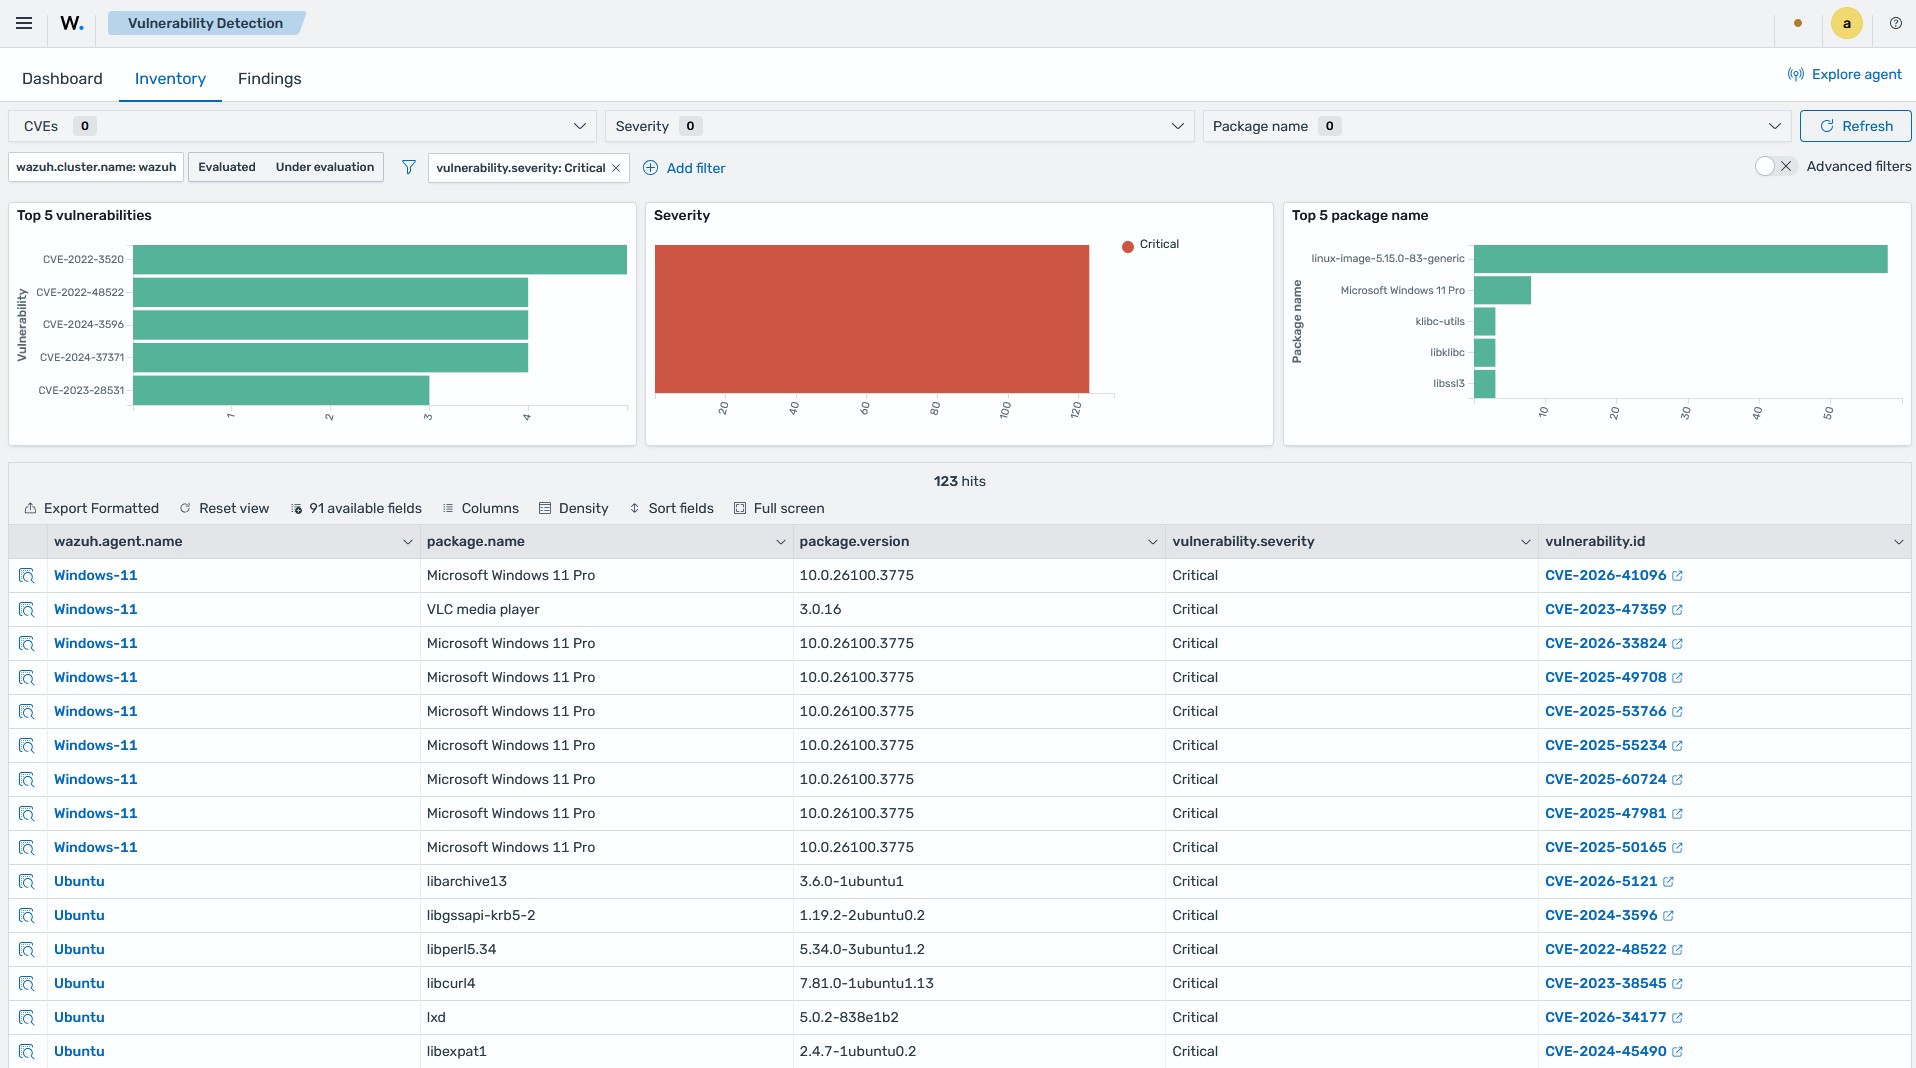1916x1068 pixels.
Task: Click the CVE-2022-3520 chart bar
Action: 380,259
